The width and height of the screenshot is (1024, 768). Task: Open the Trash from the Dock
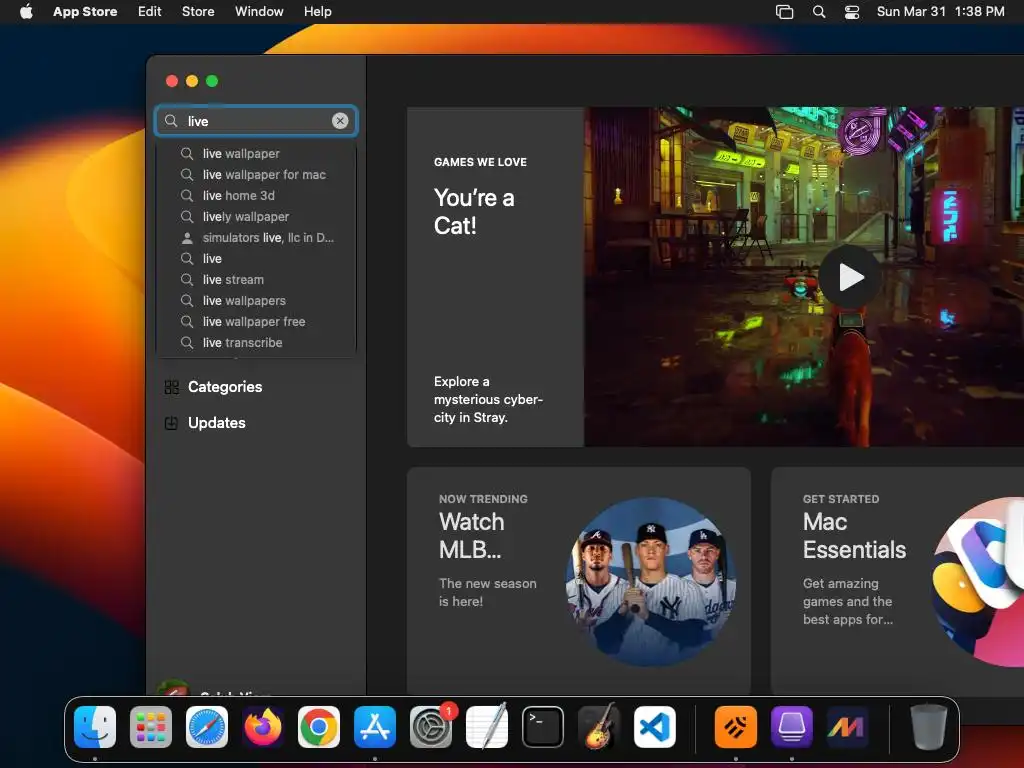(929, 727)
